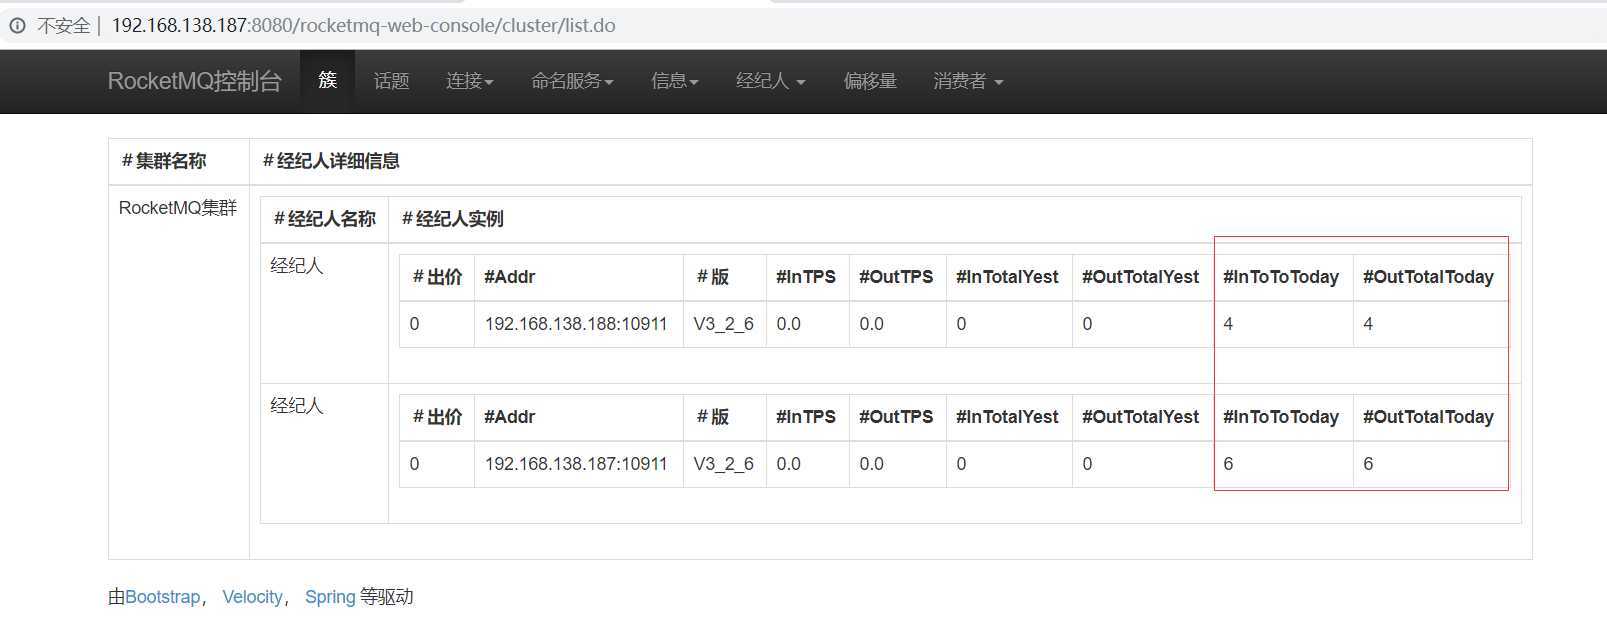Expand the 消费者 dropdown menu

point(968,81)
